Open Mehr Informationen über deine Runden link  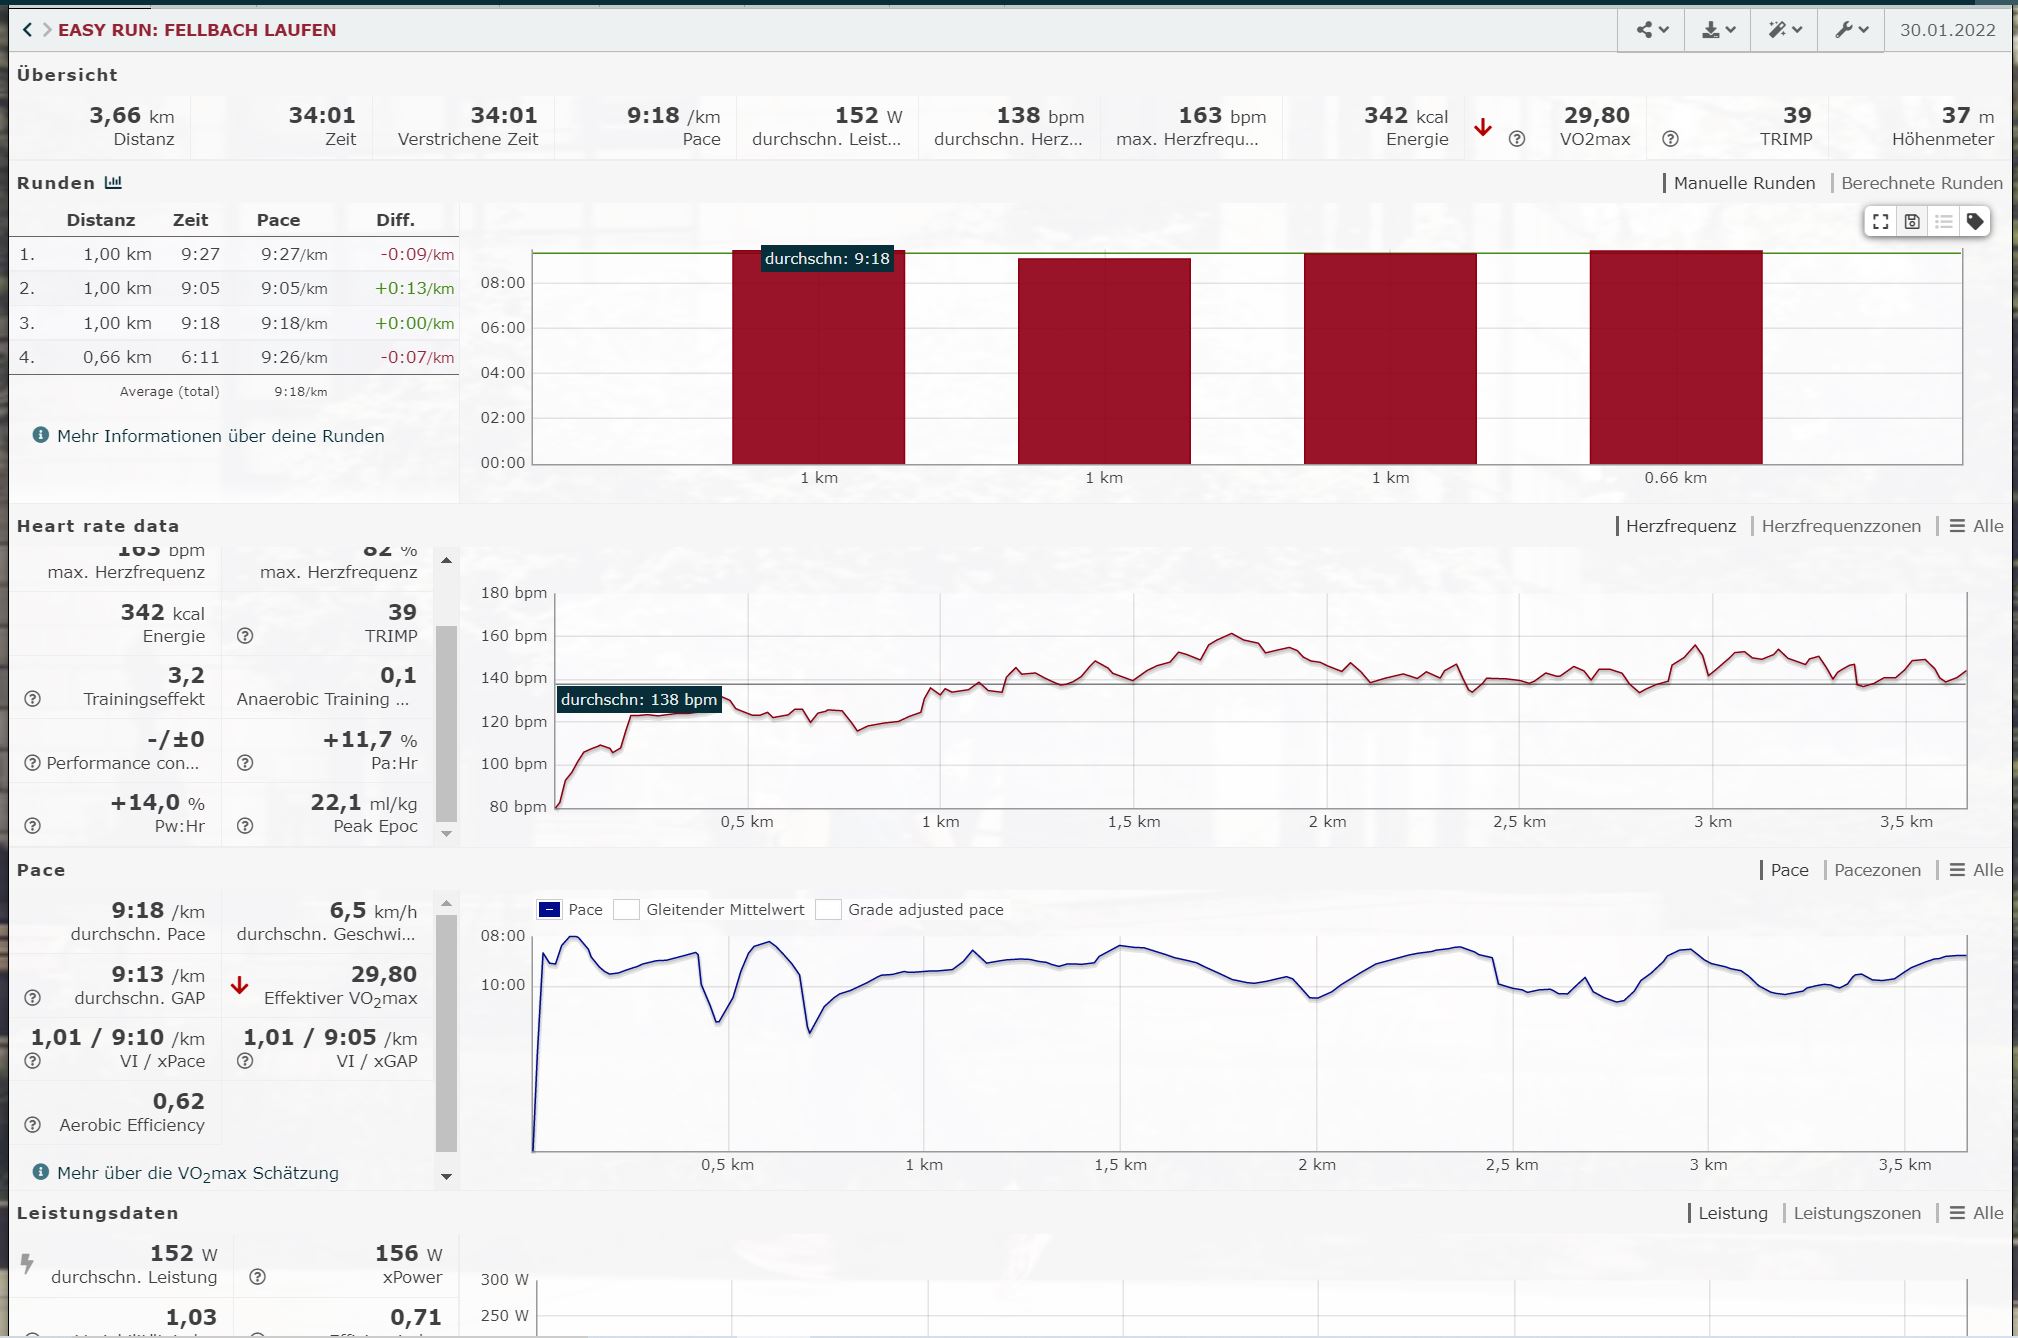pos(220,436)
